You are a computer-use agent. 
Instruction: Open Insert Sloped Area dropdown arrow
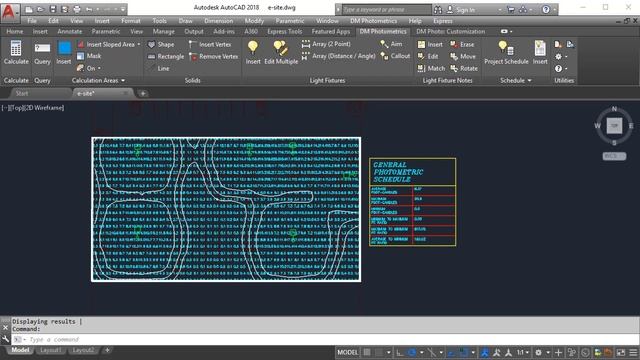click(x=139, y=44)
